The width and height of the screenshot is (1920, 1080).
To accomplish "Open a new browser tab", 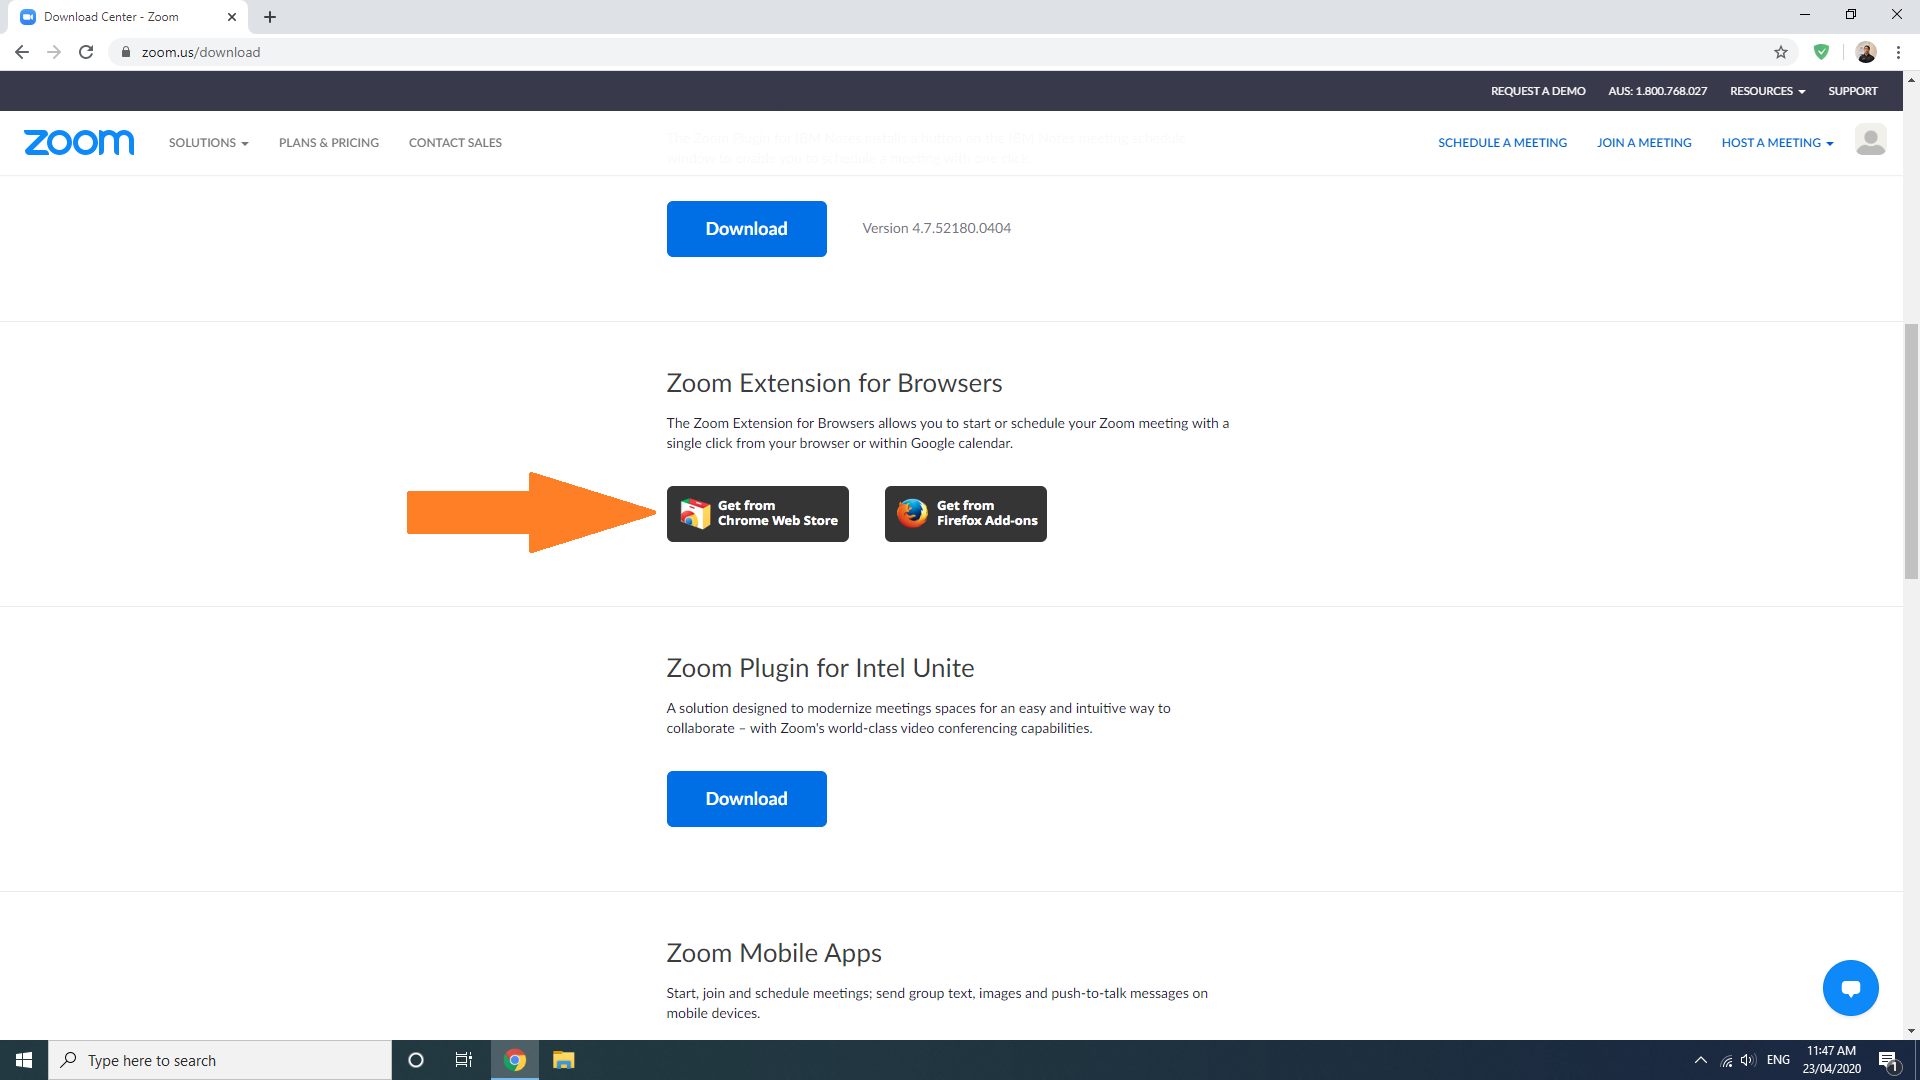I will pyautogui.click(x=270, y=17).
